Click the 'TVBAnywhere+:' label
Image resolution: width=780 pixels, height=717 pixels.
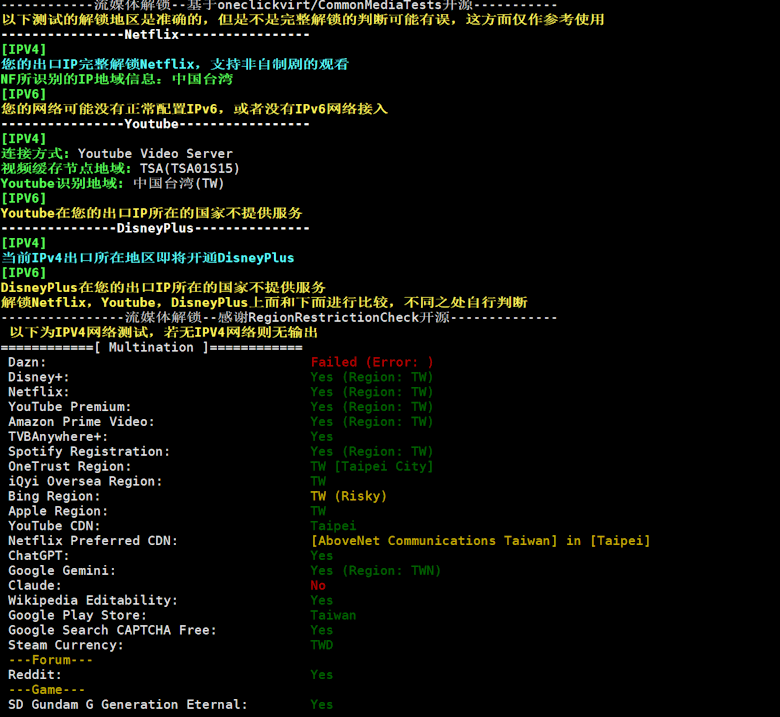click(x=58, y=437)
